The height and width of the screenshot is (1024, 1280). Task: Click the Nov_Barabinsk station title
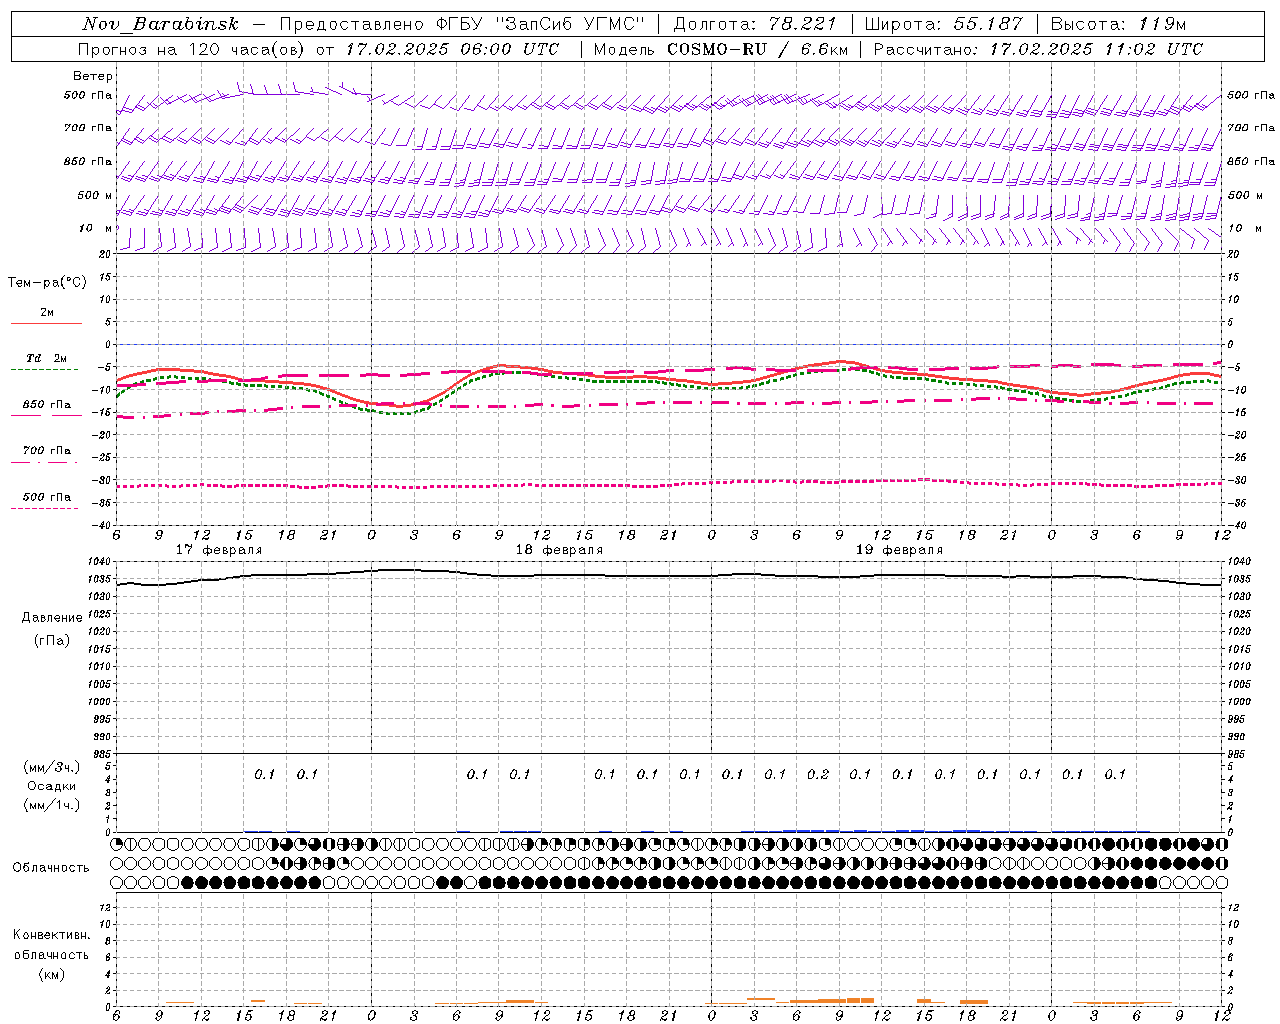(161, 24)
